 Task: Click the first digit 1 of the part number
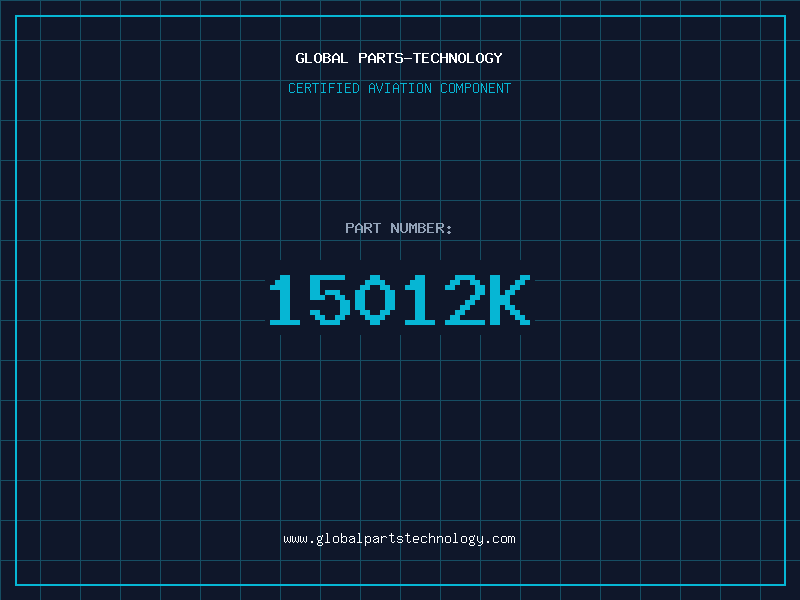click(x=286, y=300)
